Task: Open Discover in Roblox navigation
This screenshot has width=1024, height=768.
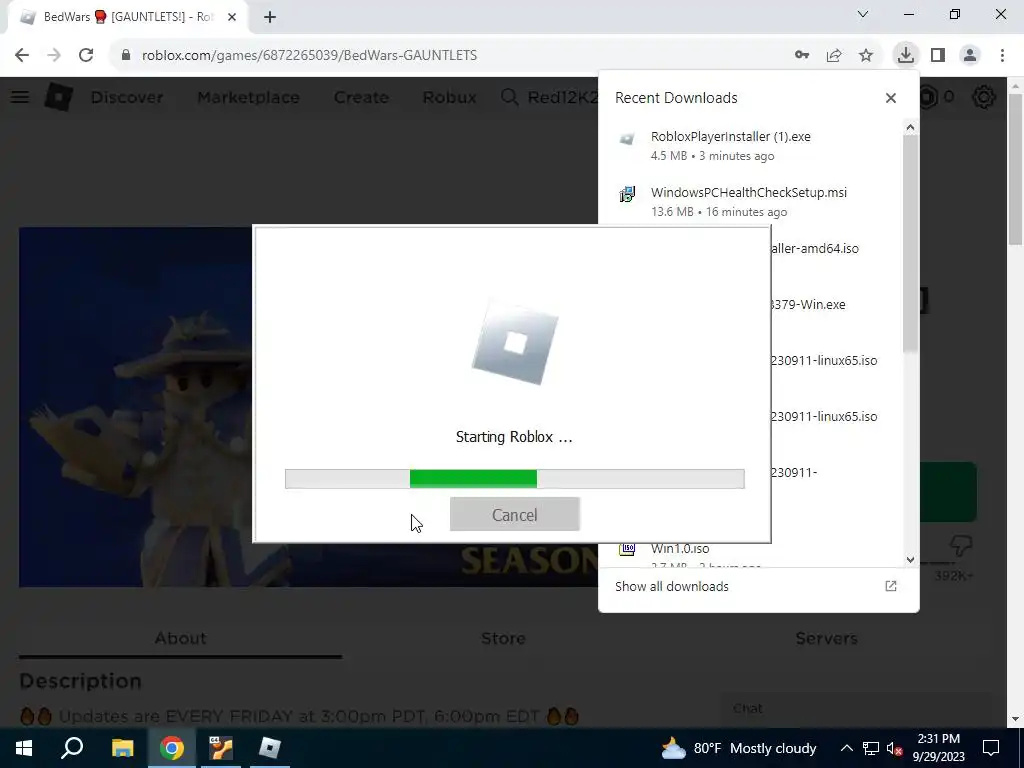Action: 127,97
